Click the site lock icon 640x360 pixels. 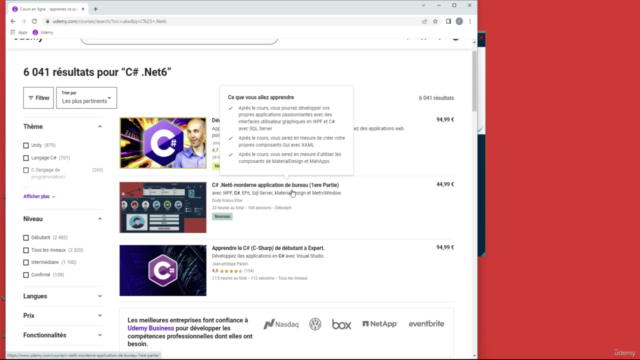(x=47, y=21)
